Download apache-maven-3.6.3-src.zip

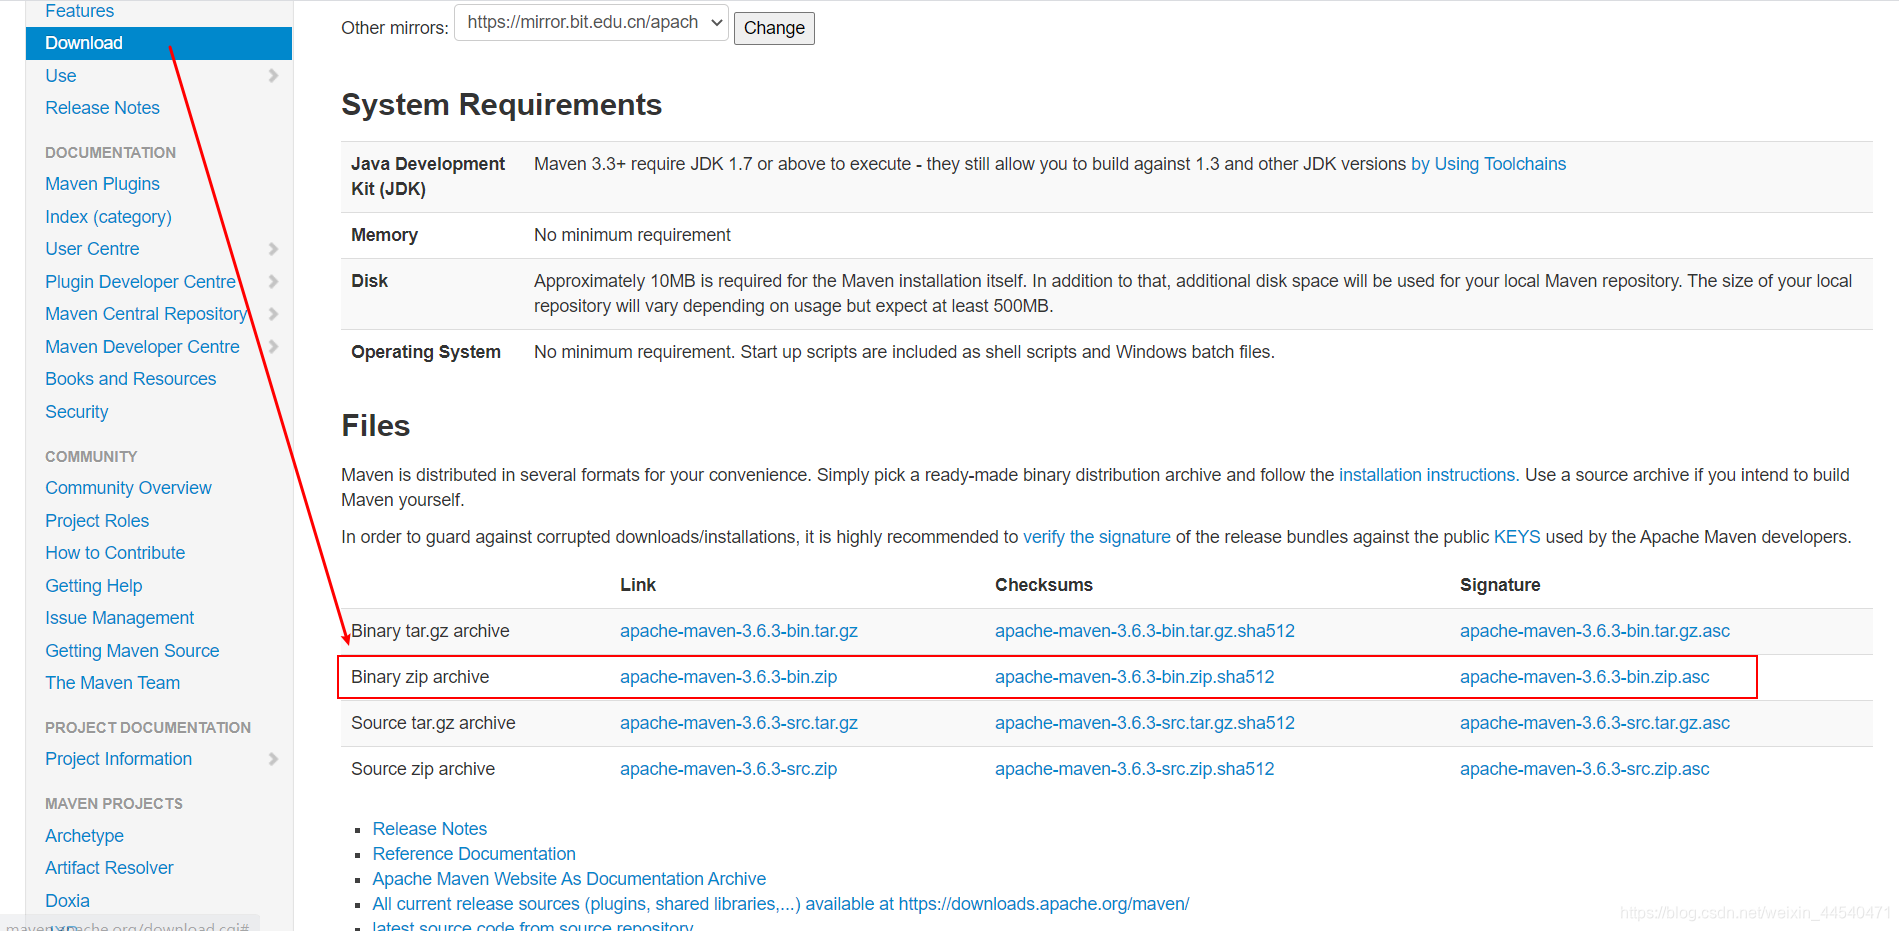(728, 769)
